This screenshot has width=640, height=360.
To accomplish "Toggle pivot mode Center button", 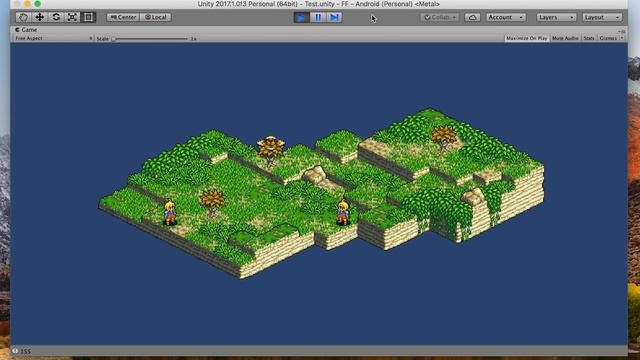I will 123,17.
